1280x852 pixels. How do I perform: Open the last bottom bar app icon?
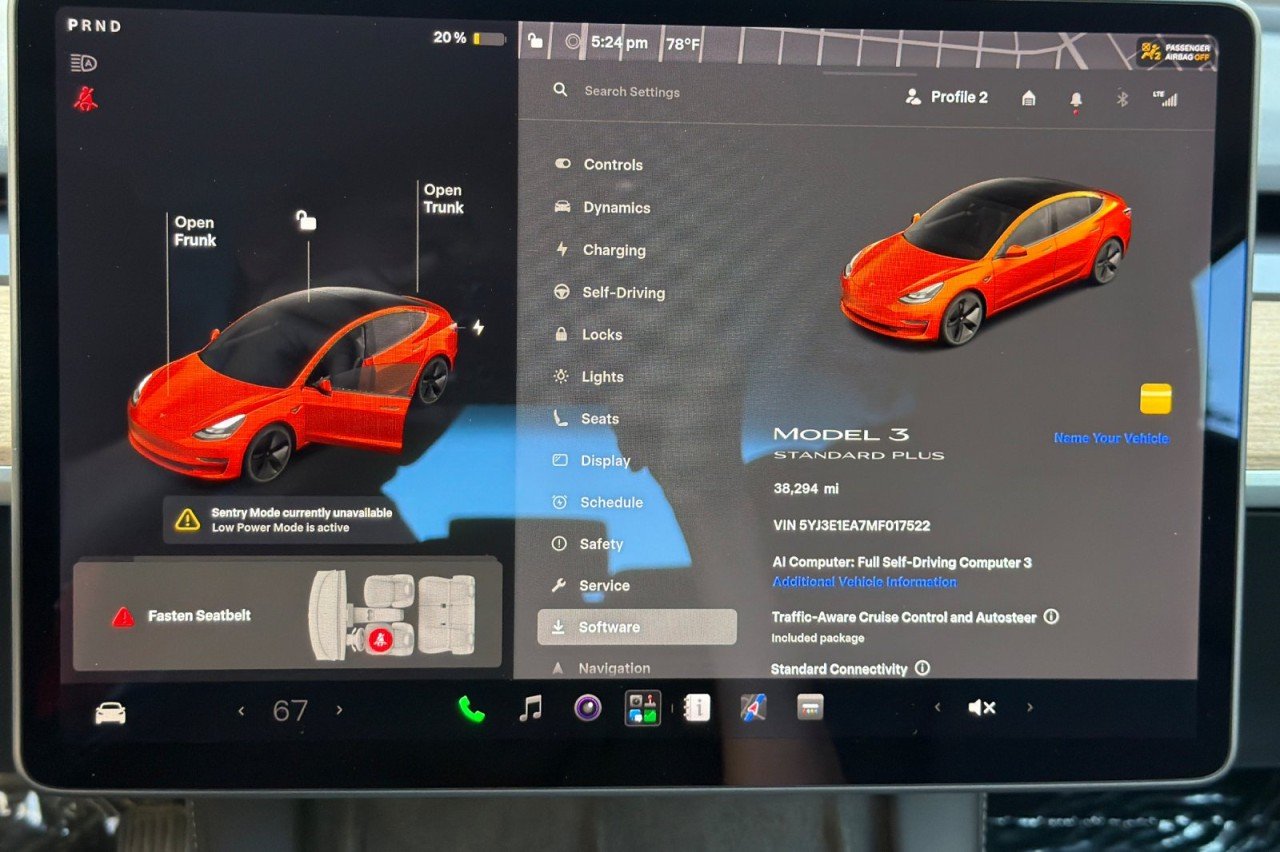click(810, 708)
